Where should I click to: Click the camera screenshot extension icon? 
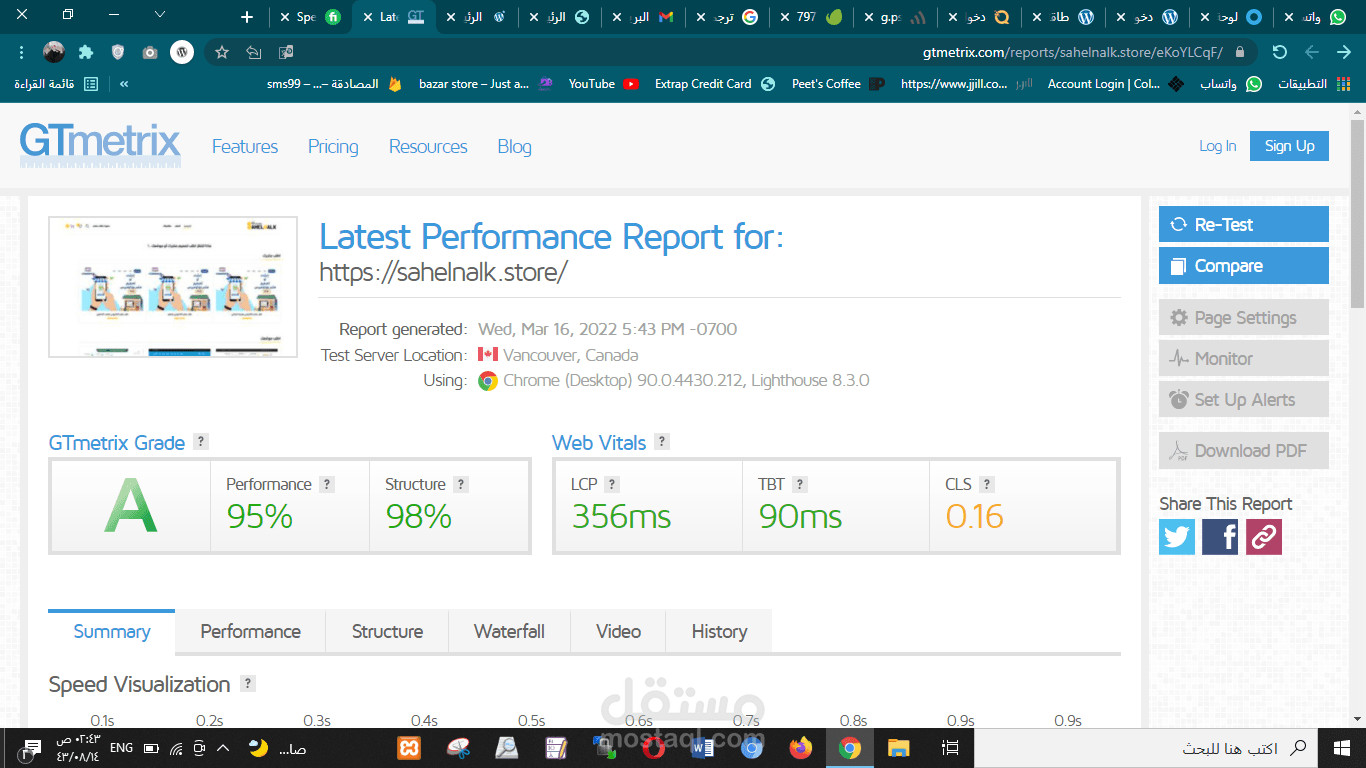point(150,52)
